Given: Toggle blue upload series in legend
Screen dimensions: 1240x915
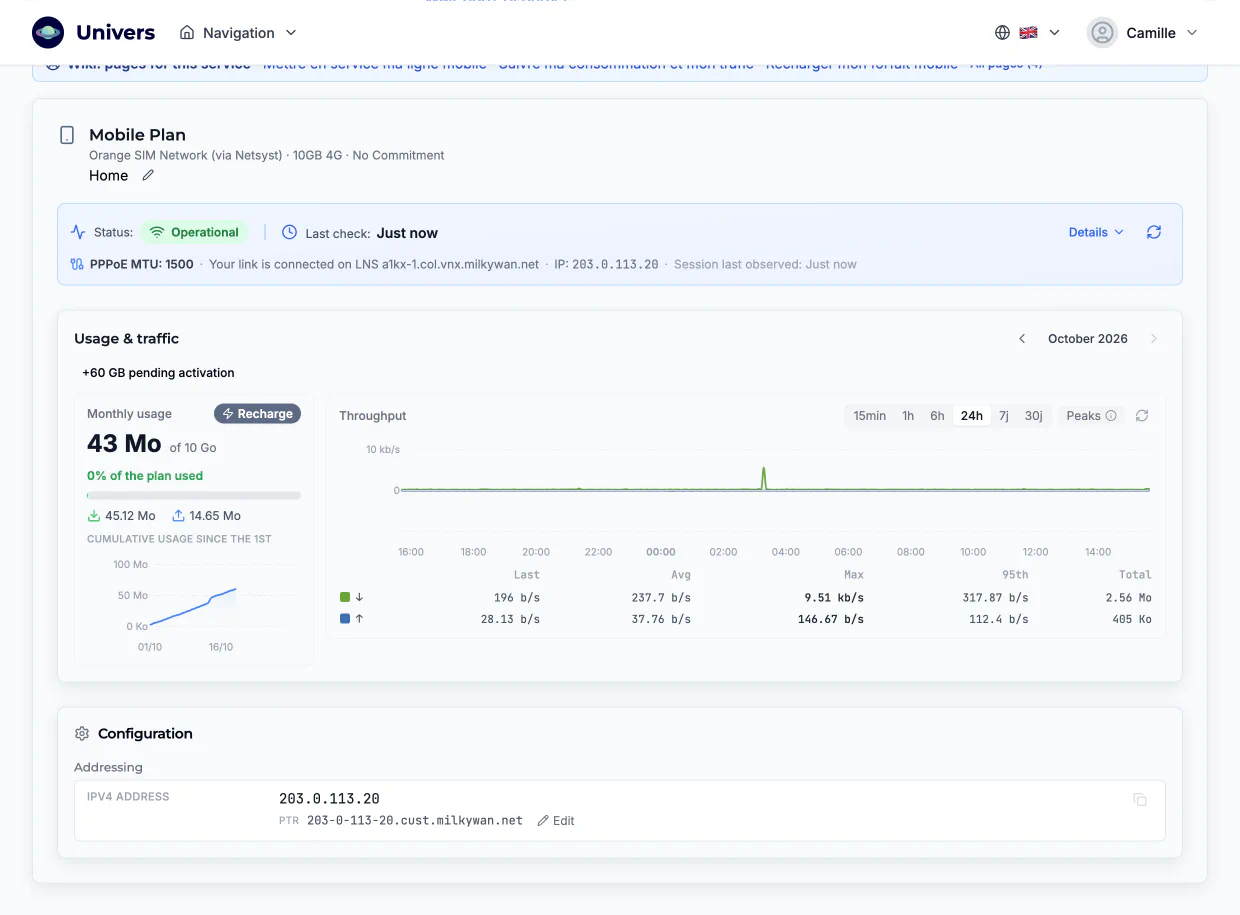Looking at the screenshot, I should [x=345, y=619].
